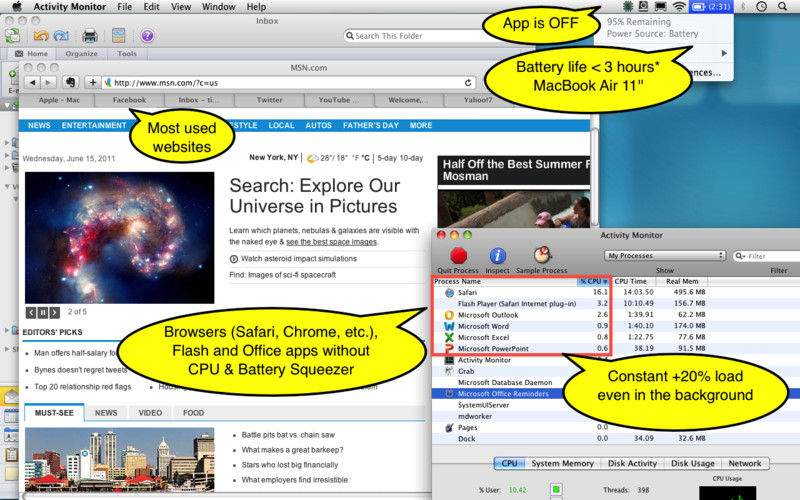Screen dimensions: 800x500
Task: Click the Apple logo menu
Action: 17,7
